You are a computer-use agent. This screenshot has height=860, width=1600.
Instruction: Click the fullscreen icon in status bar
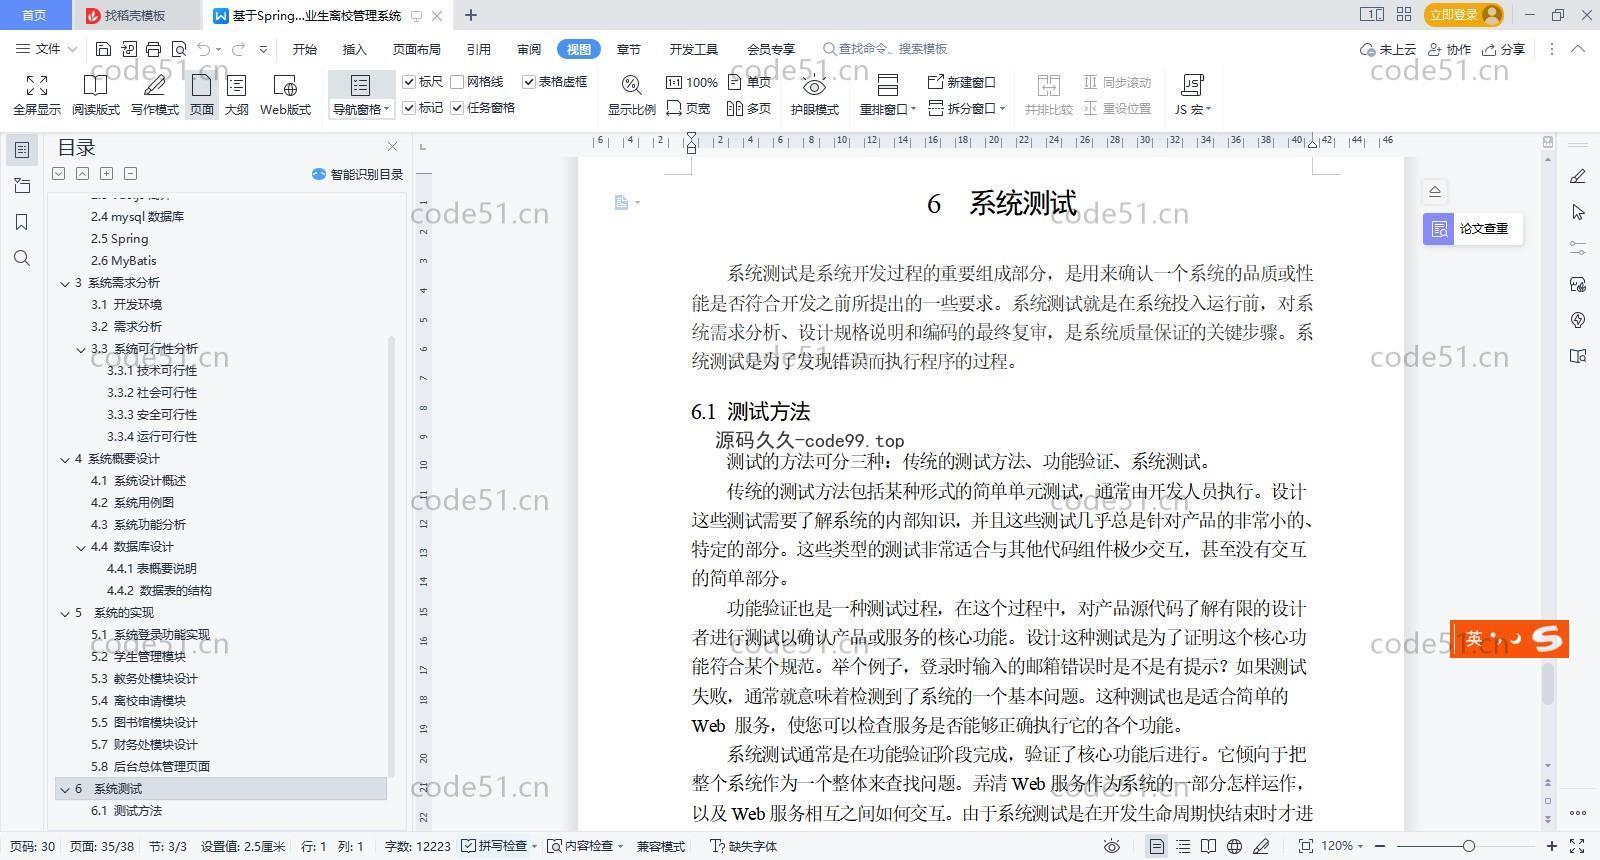(x=1577, y=846)
